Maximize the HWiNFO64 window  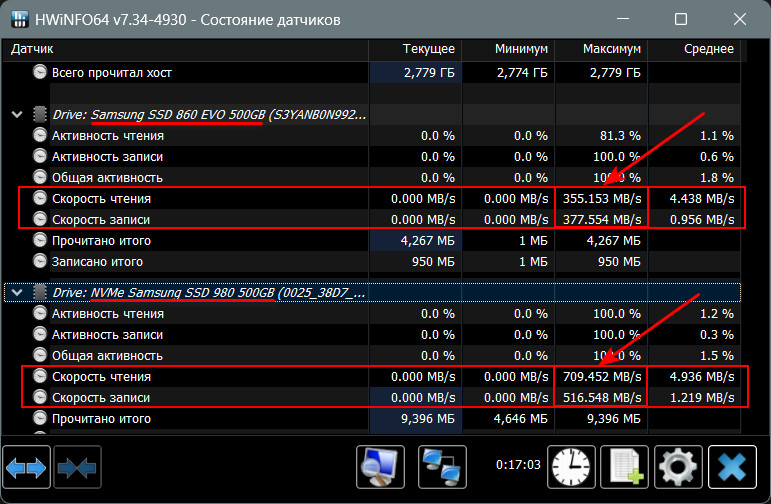[681, 19]
